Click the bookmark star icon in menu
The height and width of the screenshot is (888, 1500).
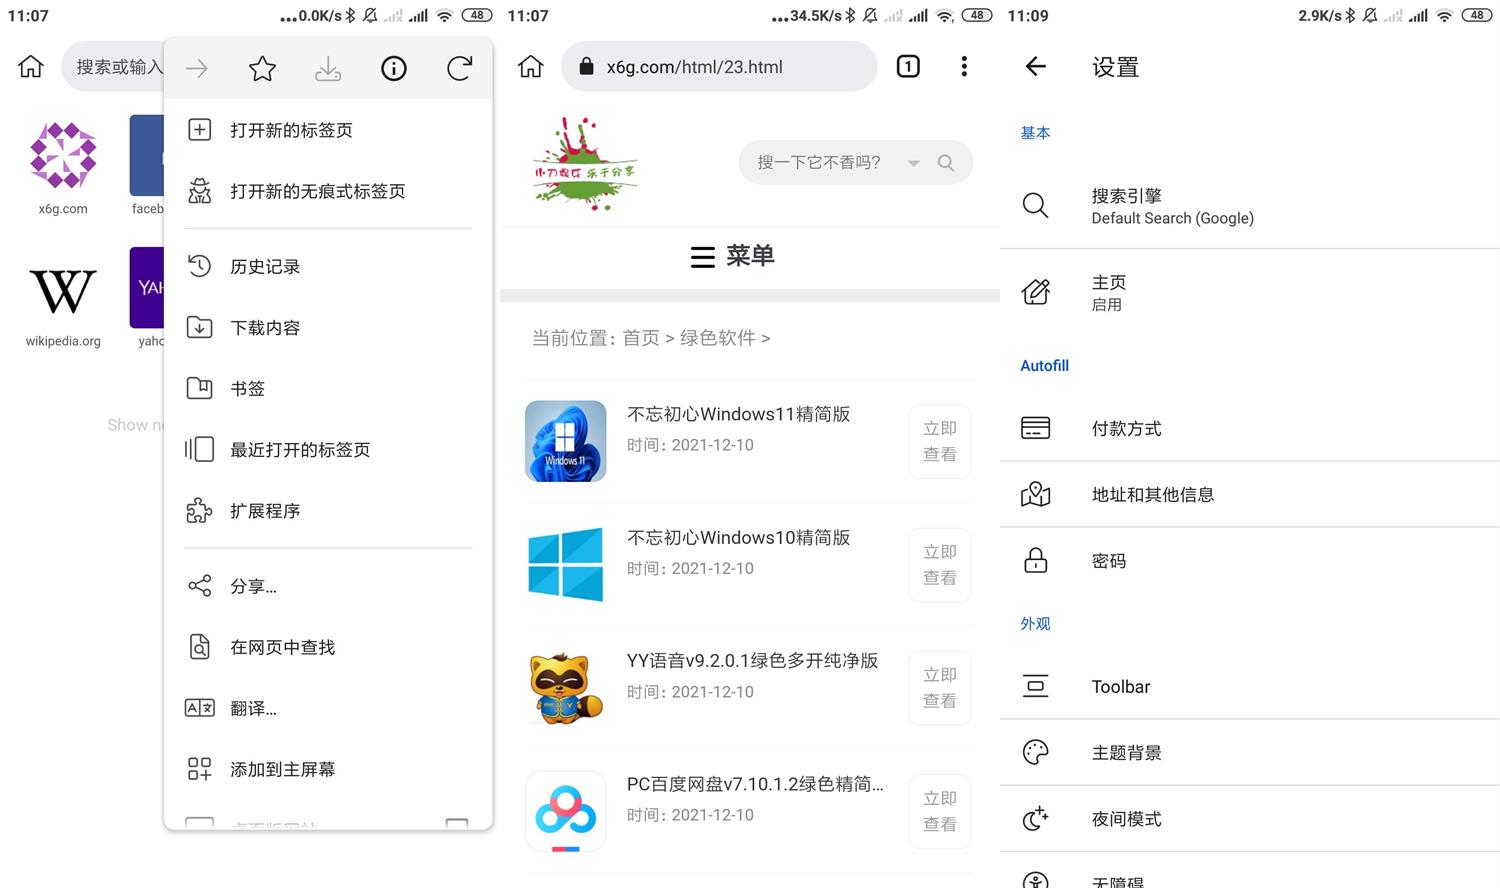click(x=262, y=68)
